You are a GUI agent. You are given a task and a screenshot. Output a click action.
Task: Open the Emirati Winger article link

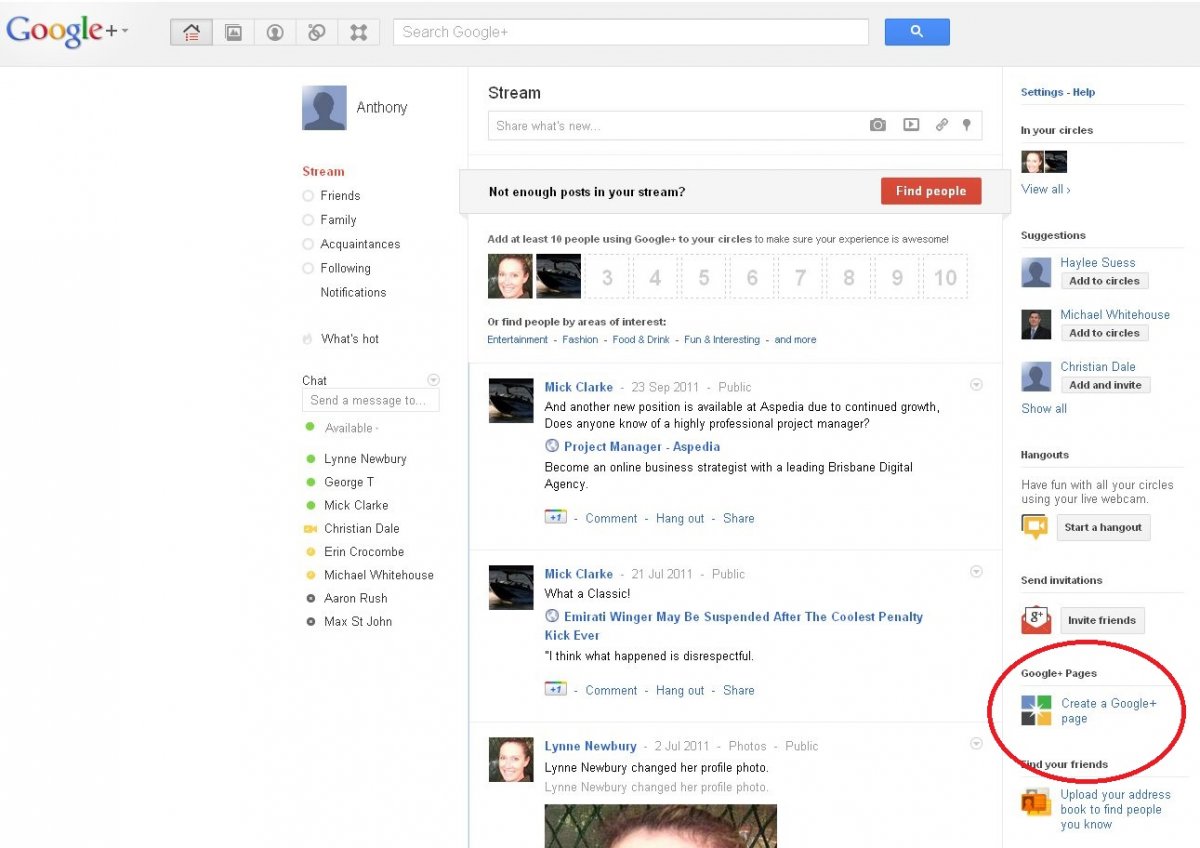click(734, 626)
